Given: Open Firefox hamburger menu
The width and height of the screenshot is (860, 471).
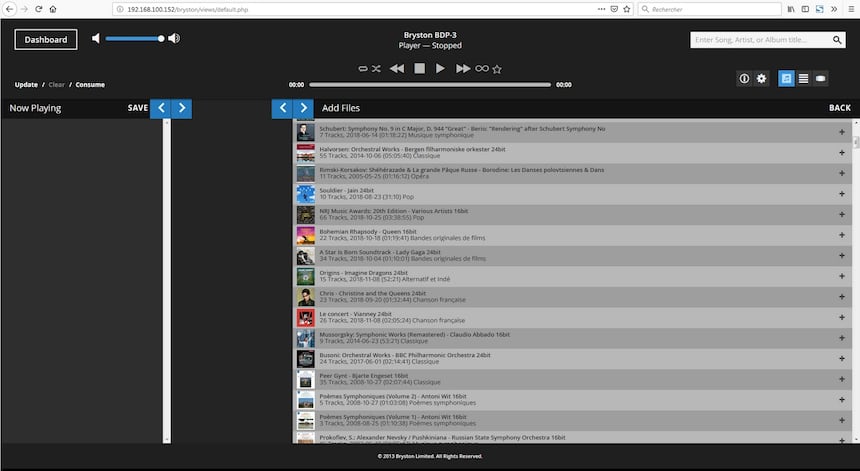Looking at the screenshot, I should pos(851,9).
